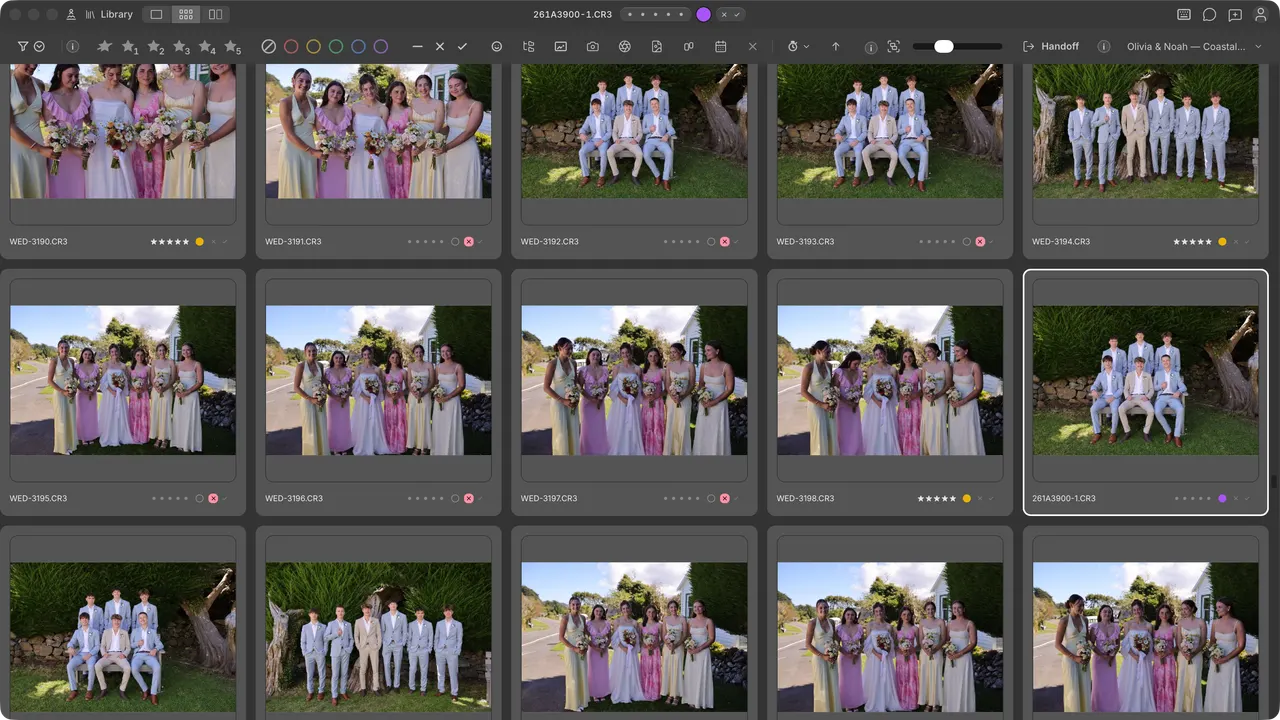This screenshot has height=720, width=1280.
Task: Toggle the reject badge on WED-3195.CR3
Action: point(213,498)
